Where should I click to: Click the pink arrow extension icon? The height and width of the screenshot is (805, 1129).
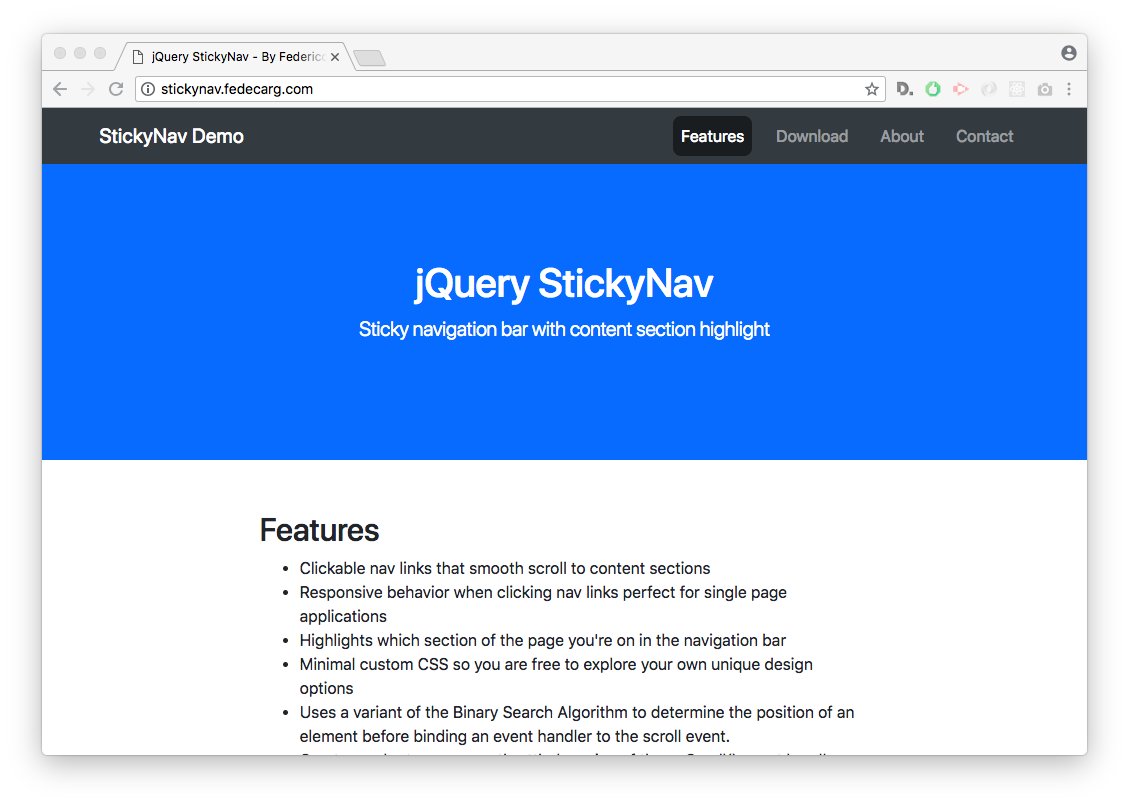(x=961, y=89)
